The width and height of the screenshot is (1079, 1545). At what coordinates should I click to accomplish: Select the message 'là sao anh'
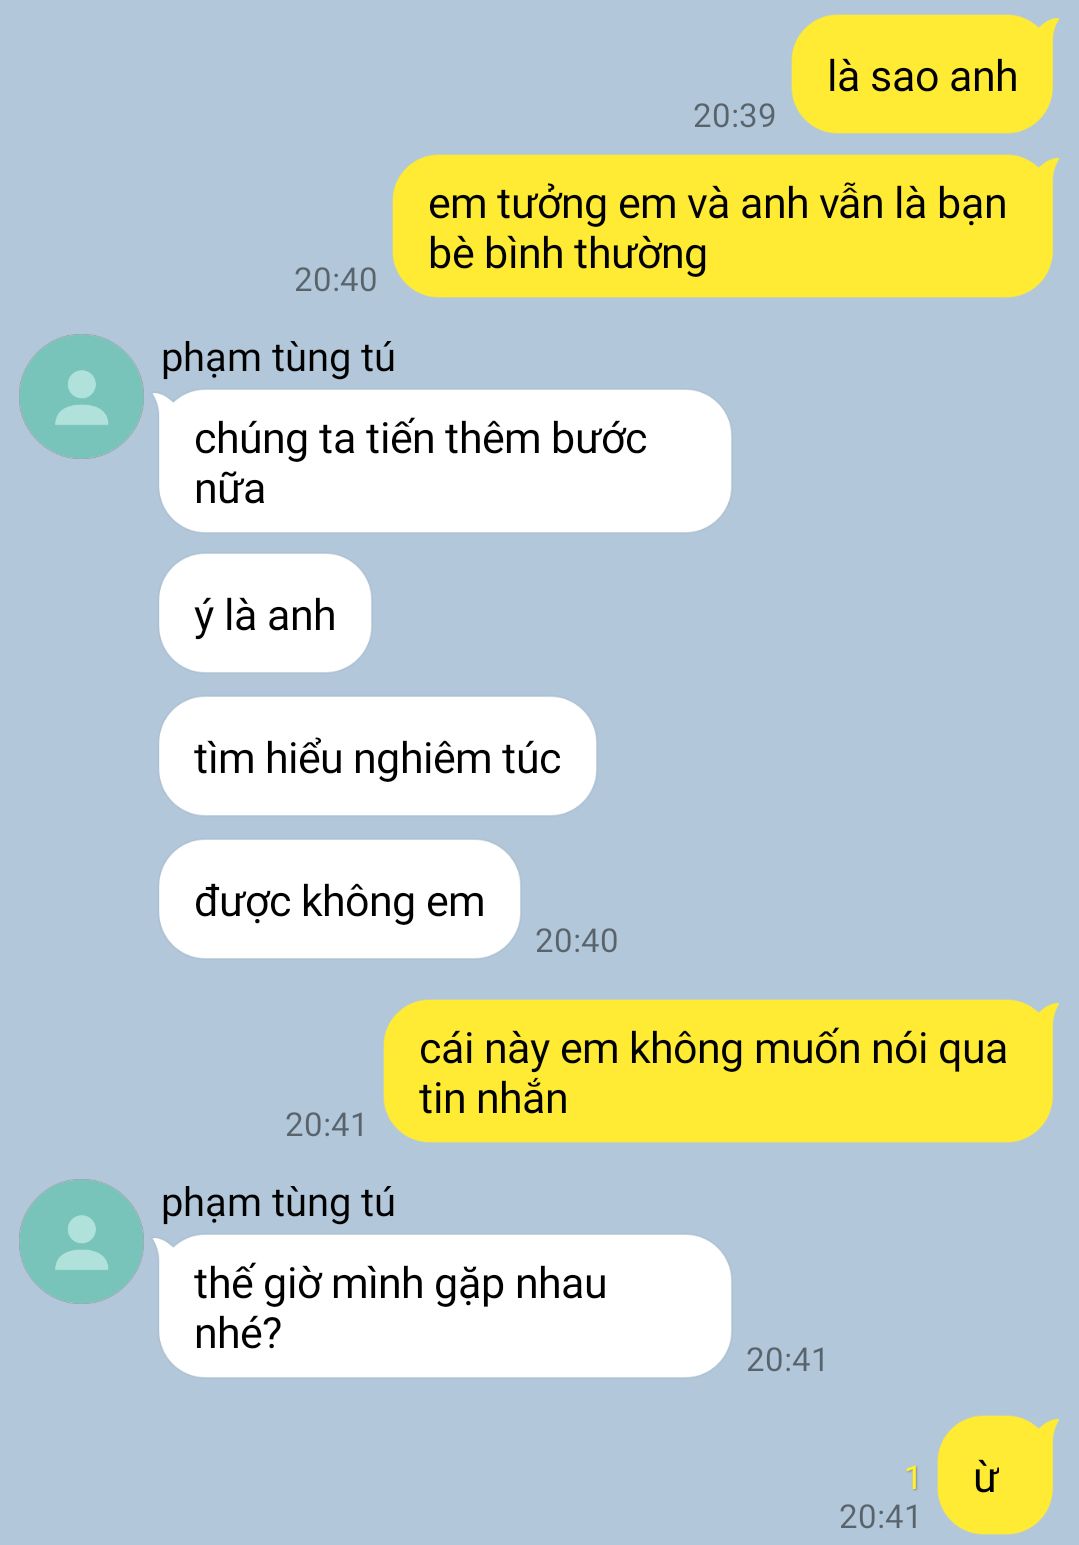922,75
